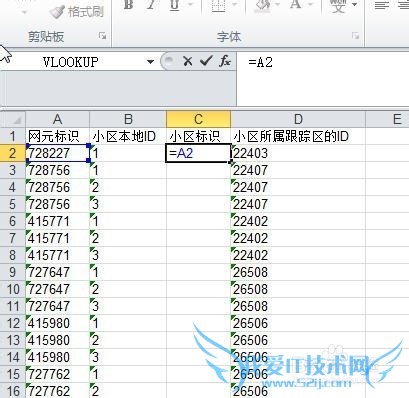Select row 1 header
Viewport: 409px width, 398px height.
tap(13, 136)
